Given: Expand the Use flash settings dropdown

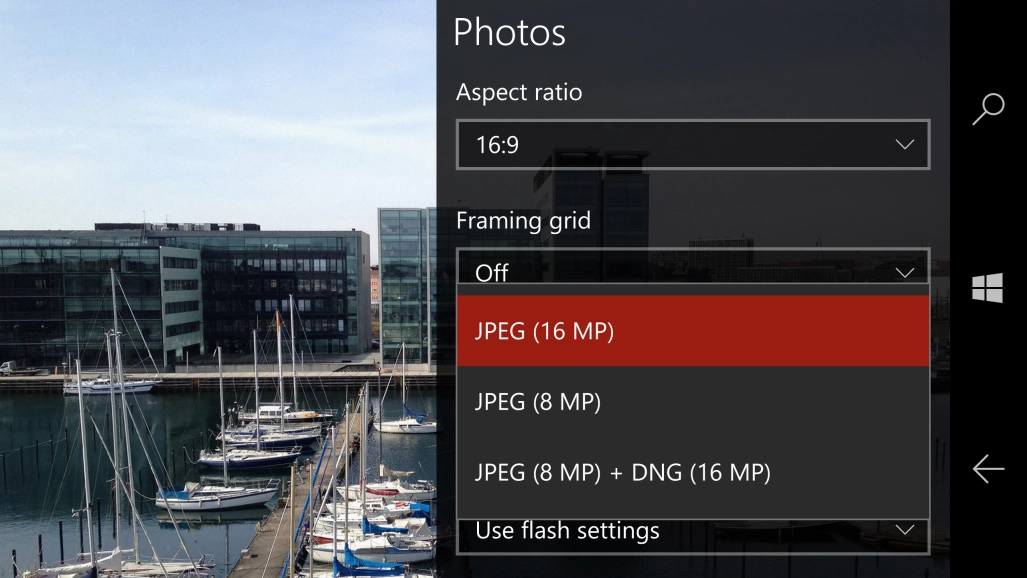Looking at the screenshot, I should point(693,536).
